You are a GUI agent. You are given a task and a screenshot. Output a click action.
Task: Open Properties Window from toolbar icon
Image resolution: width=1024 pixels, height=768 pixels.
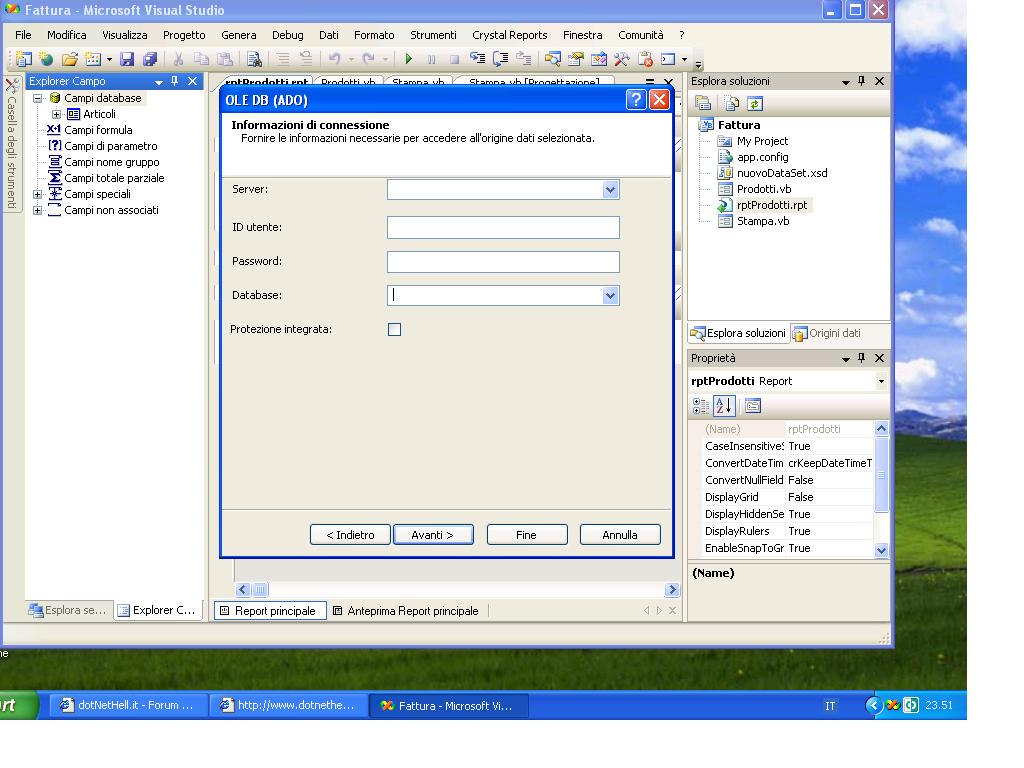pos(575,59)
